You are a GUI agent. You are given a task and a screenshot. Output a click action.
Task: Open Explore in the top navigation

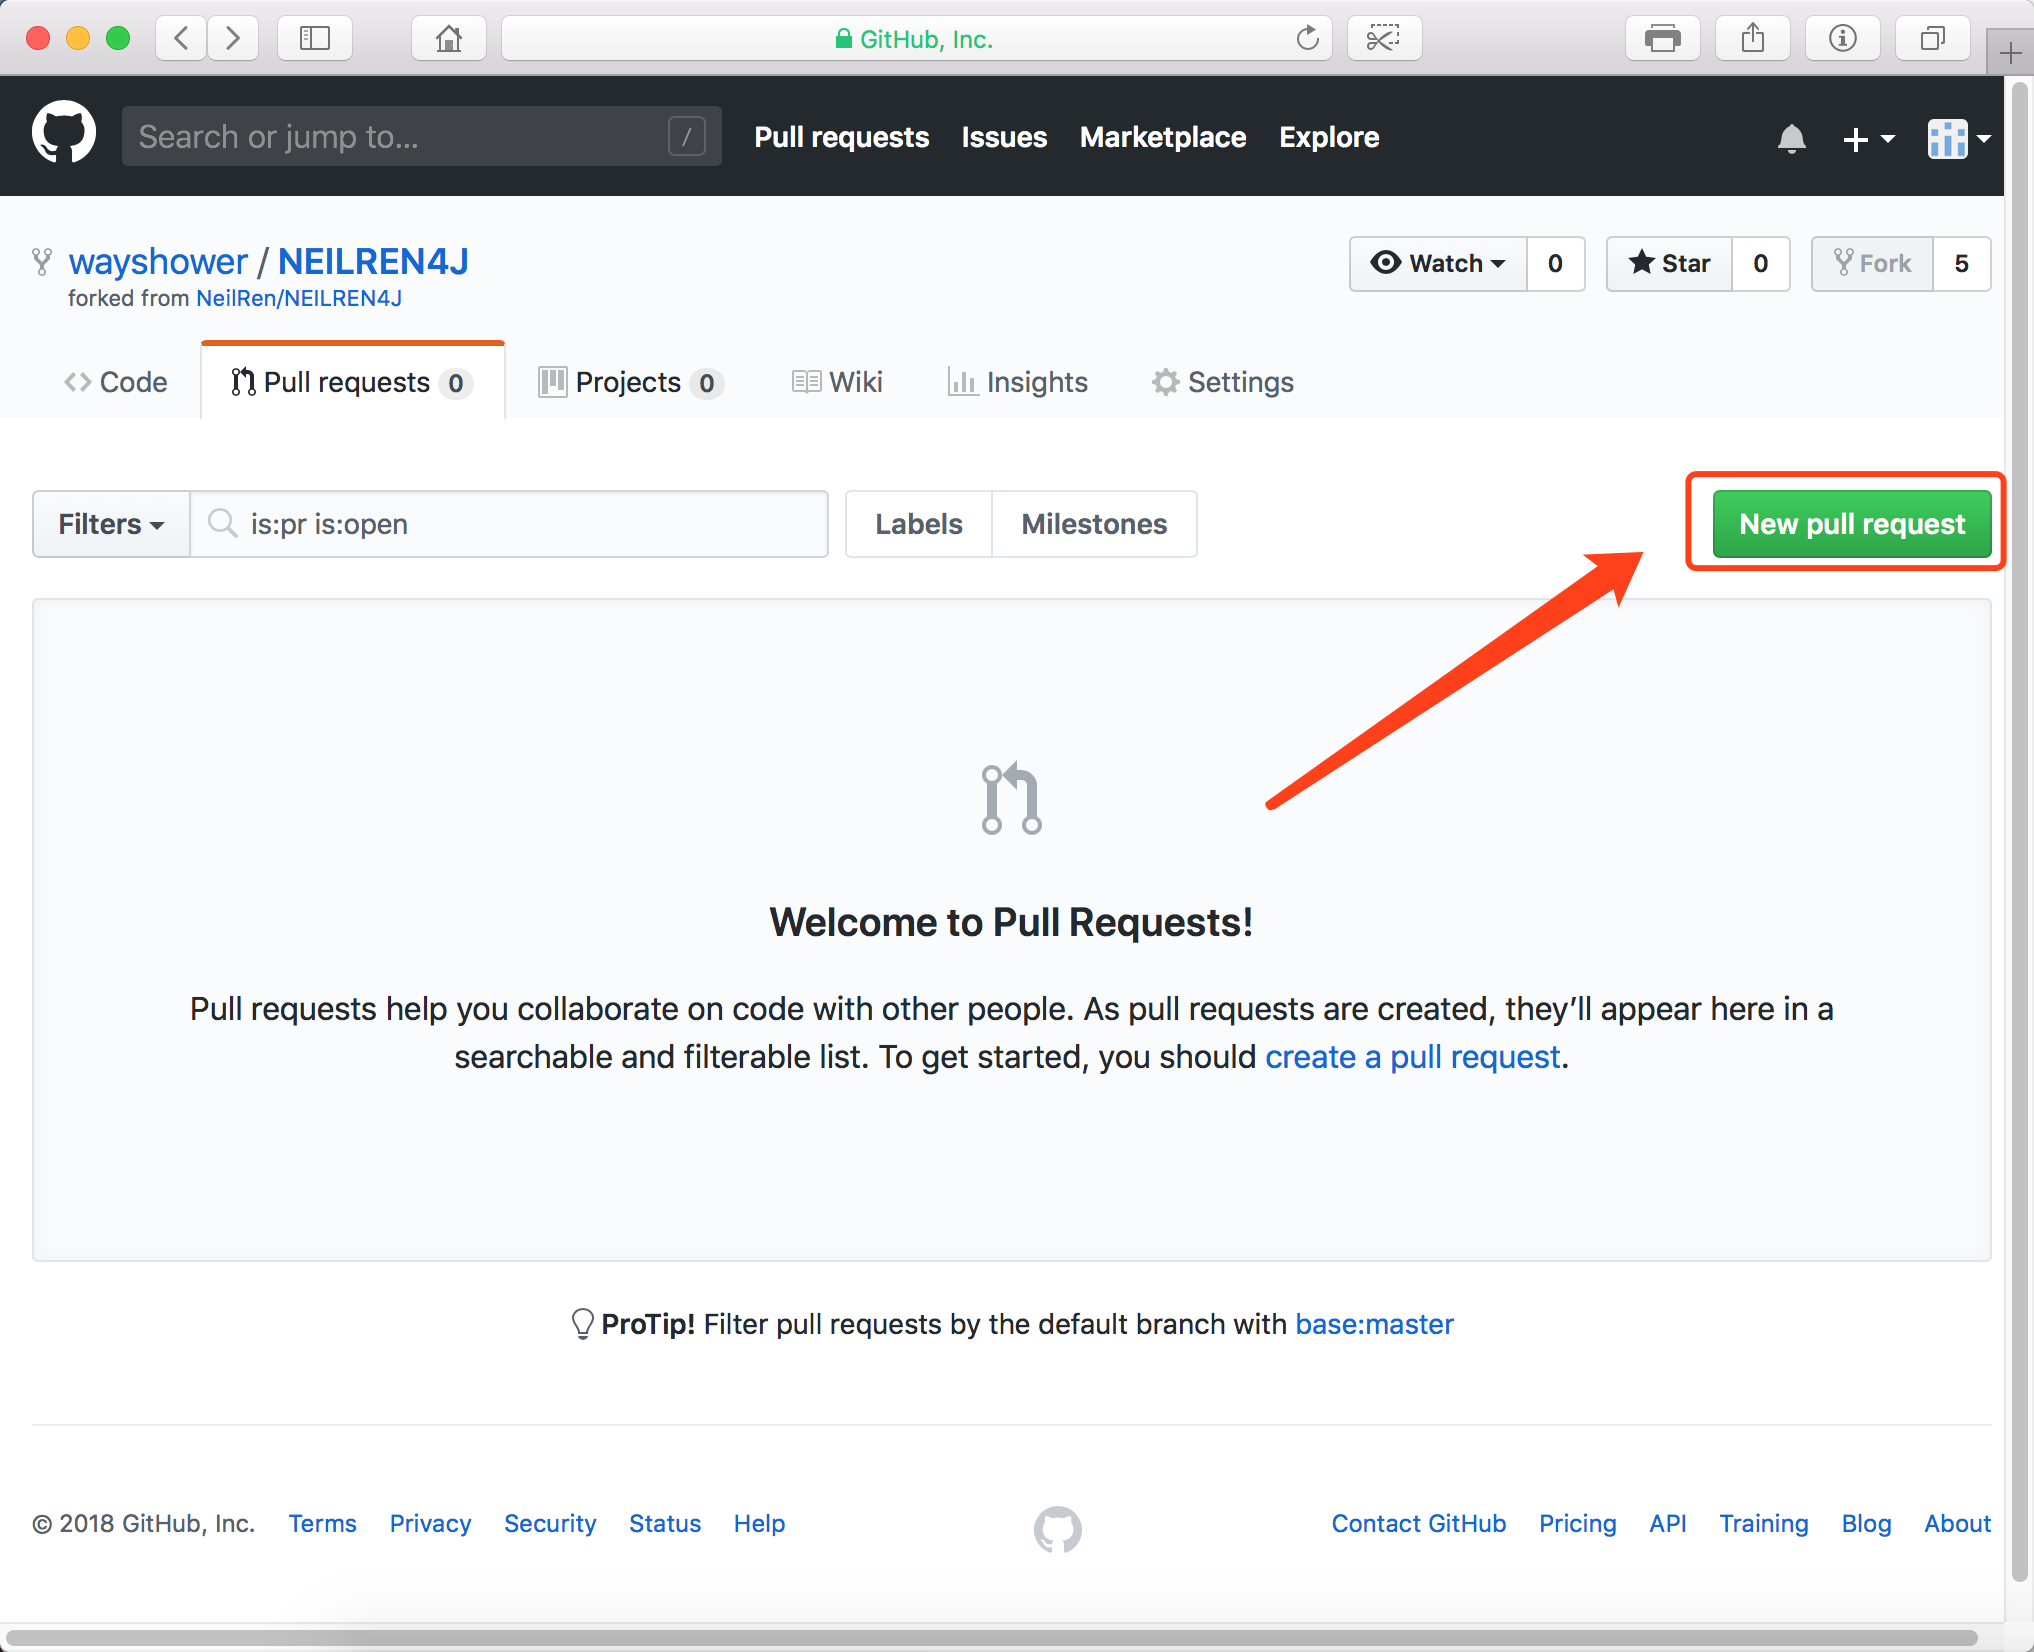click(x=1329, y=137)
